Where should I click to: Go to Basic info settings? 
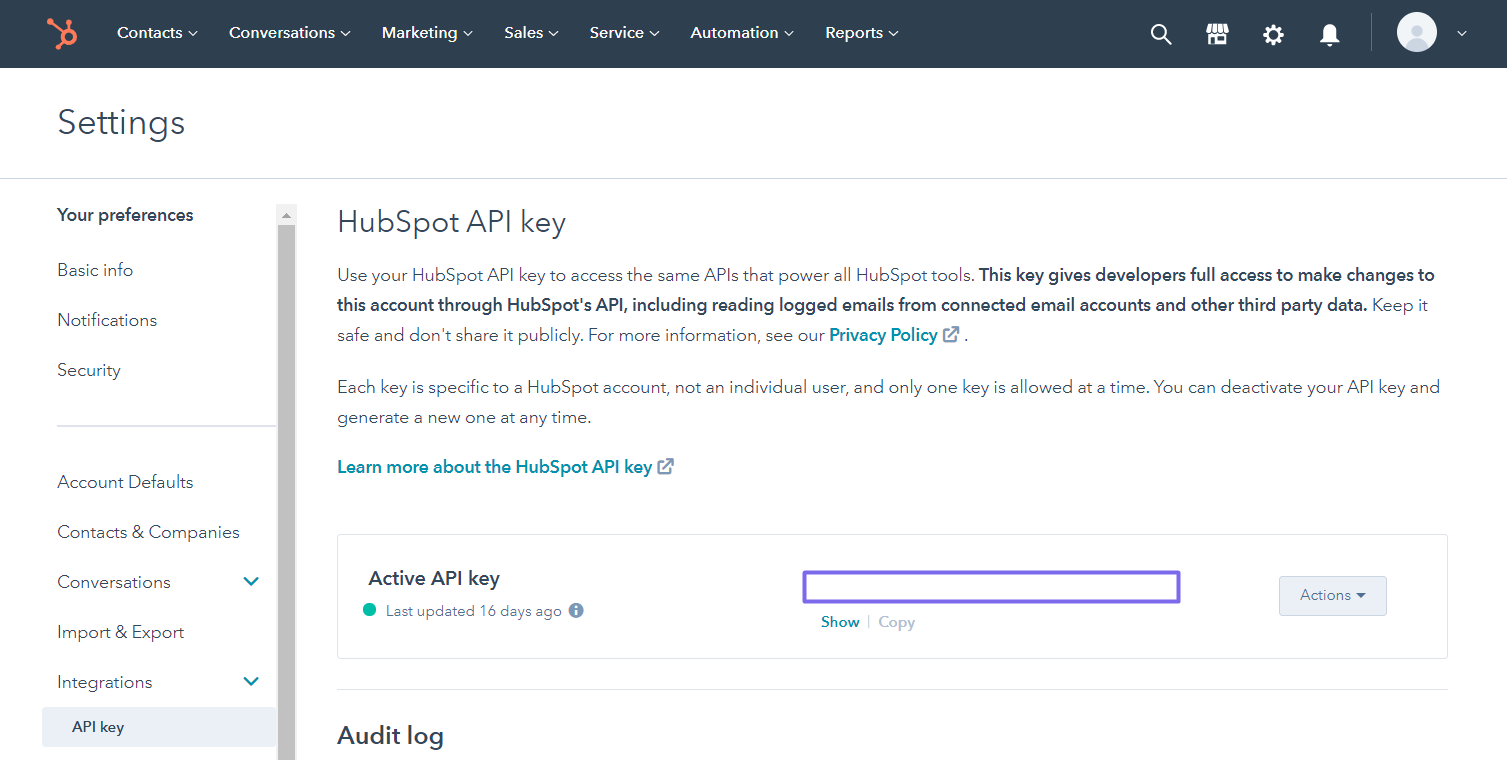pyautogui.click(x=95, y=270)
